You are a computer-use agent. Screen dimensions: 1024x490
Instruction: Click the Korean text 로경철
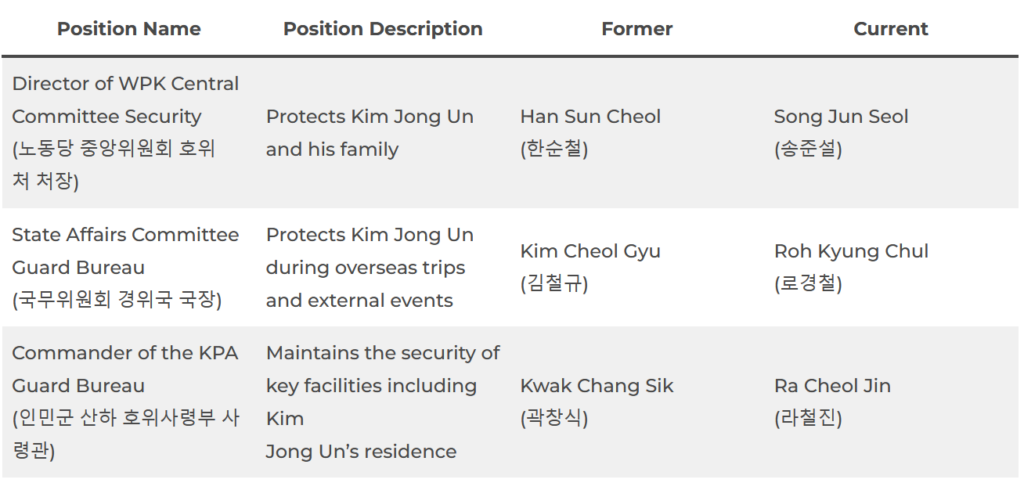808,284
